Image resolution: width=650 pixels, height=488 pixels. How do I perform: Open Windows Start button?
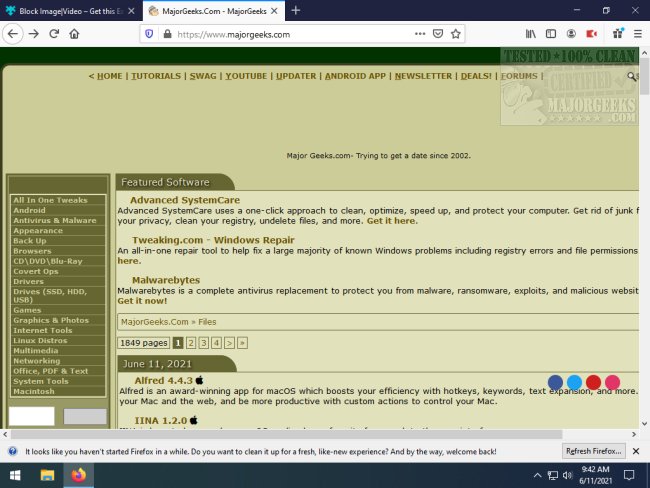tap(15, 475)
